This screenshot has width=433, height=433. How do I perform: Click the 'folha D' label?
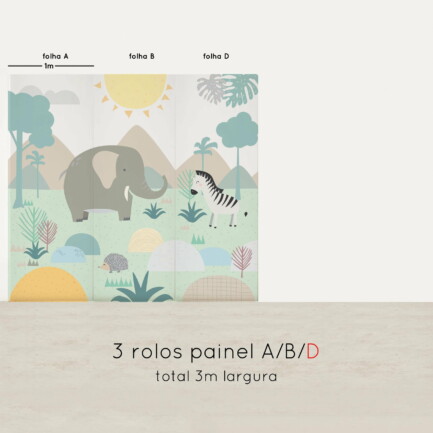(x=216, y=56)
